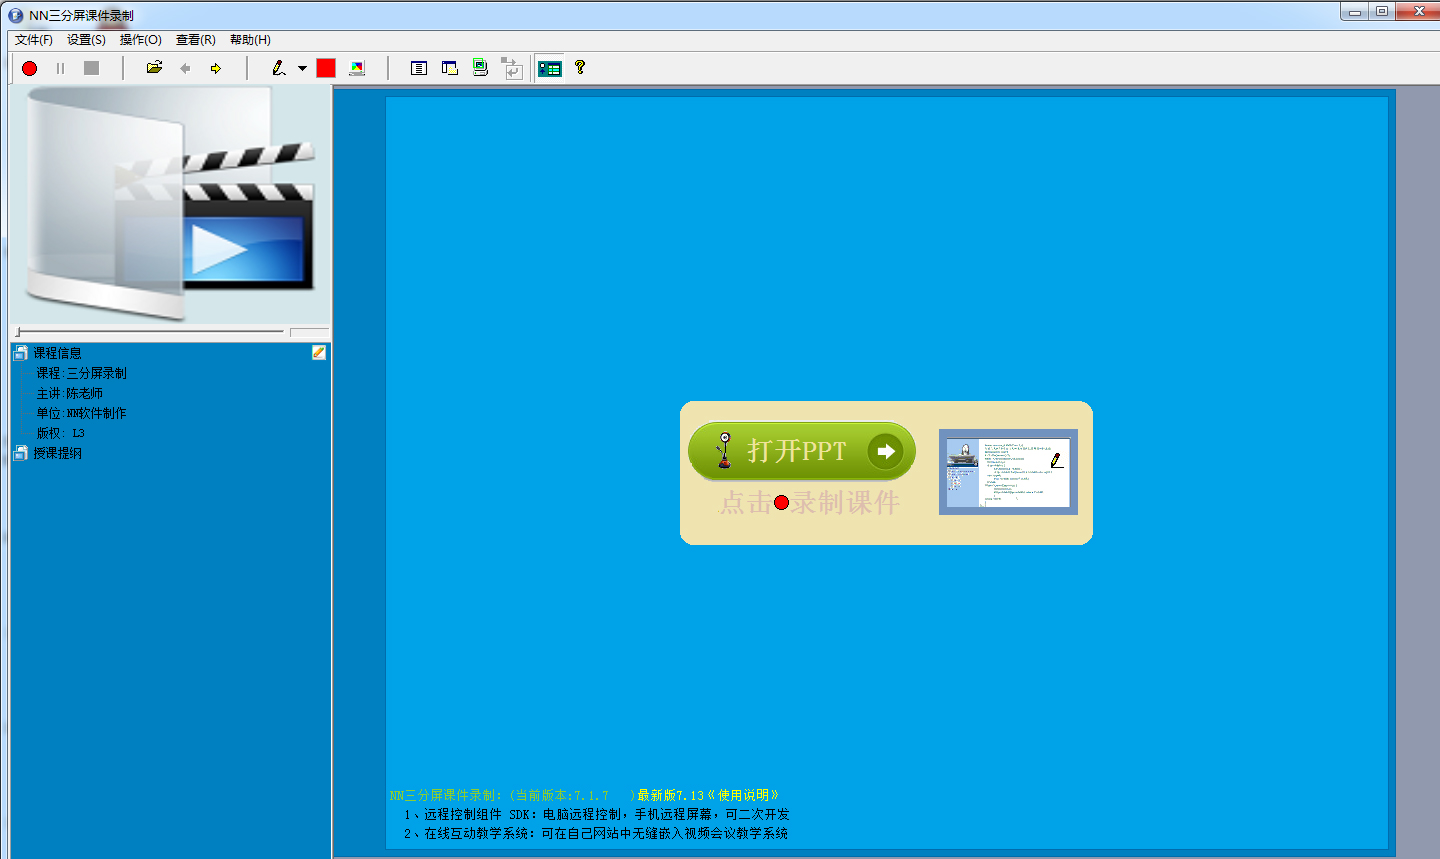Click the computer monitor toolbar icon
This screenshot has width=1440, height=859.
481,67
